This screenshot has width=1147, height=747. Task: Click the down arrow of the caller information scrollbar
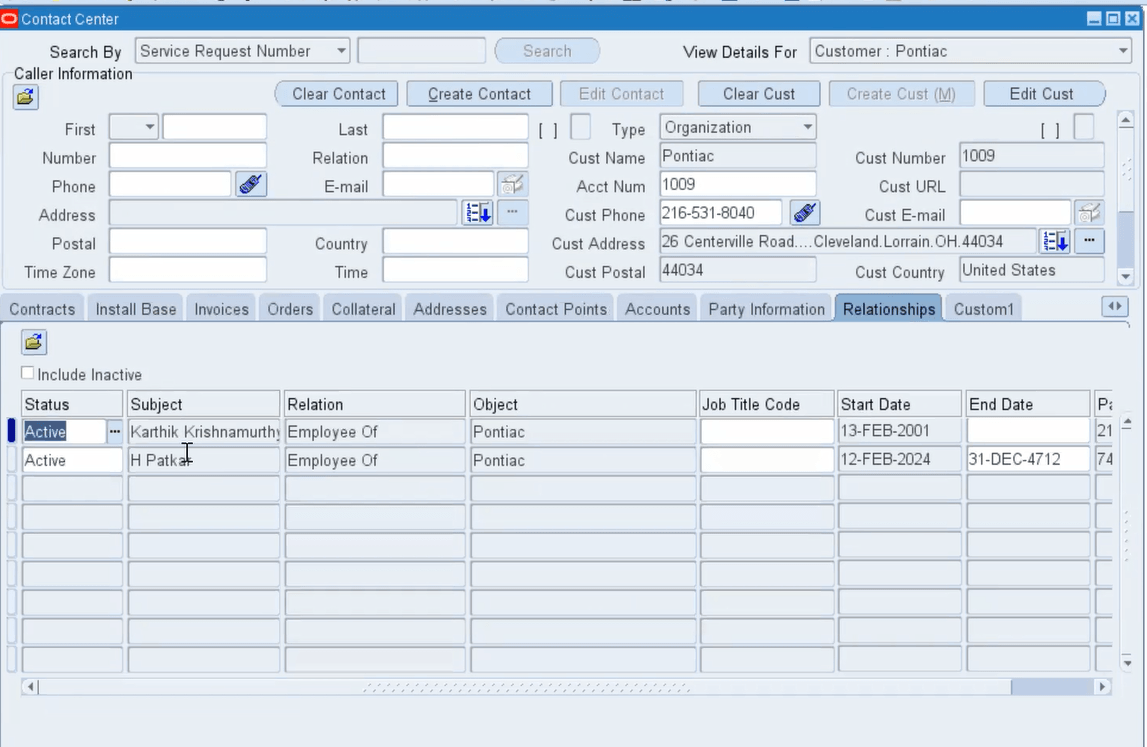pyautogui.click(x=1127, y=277)
